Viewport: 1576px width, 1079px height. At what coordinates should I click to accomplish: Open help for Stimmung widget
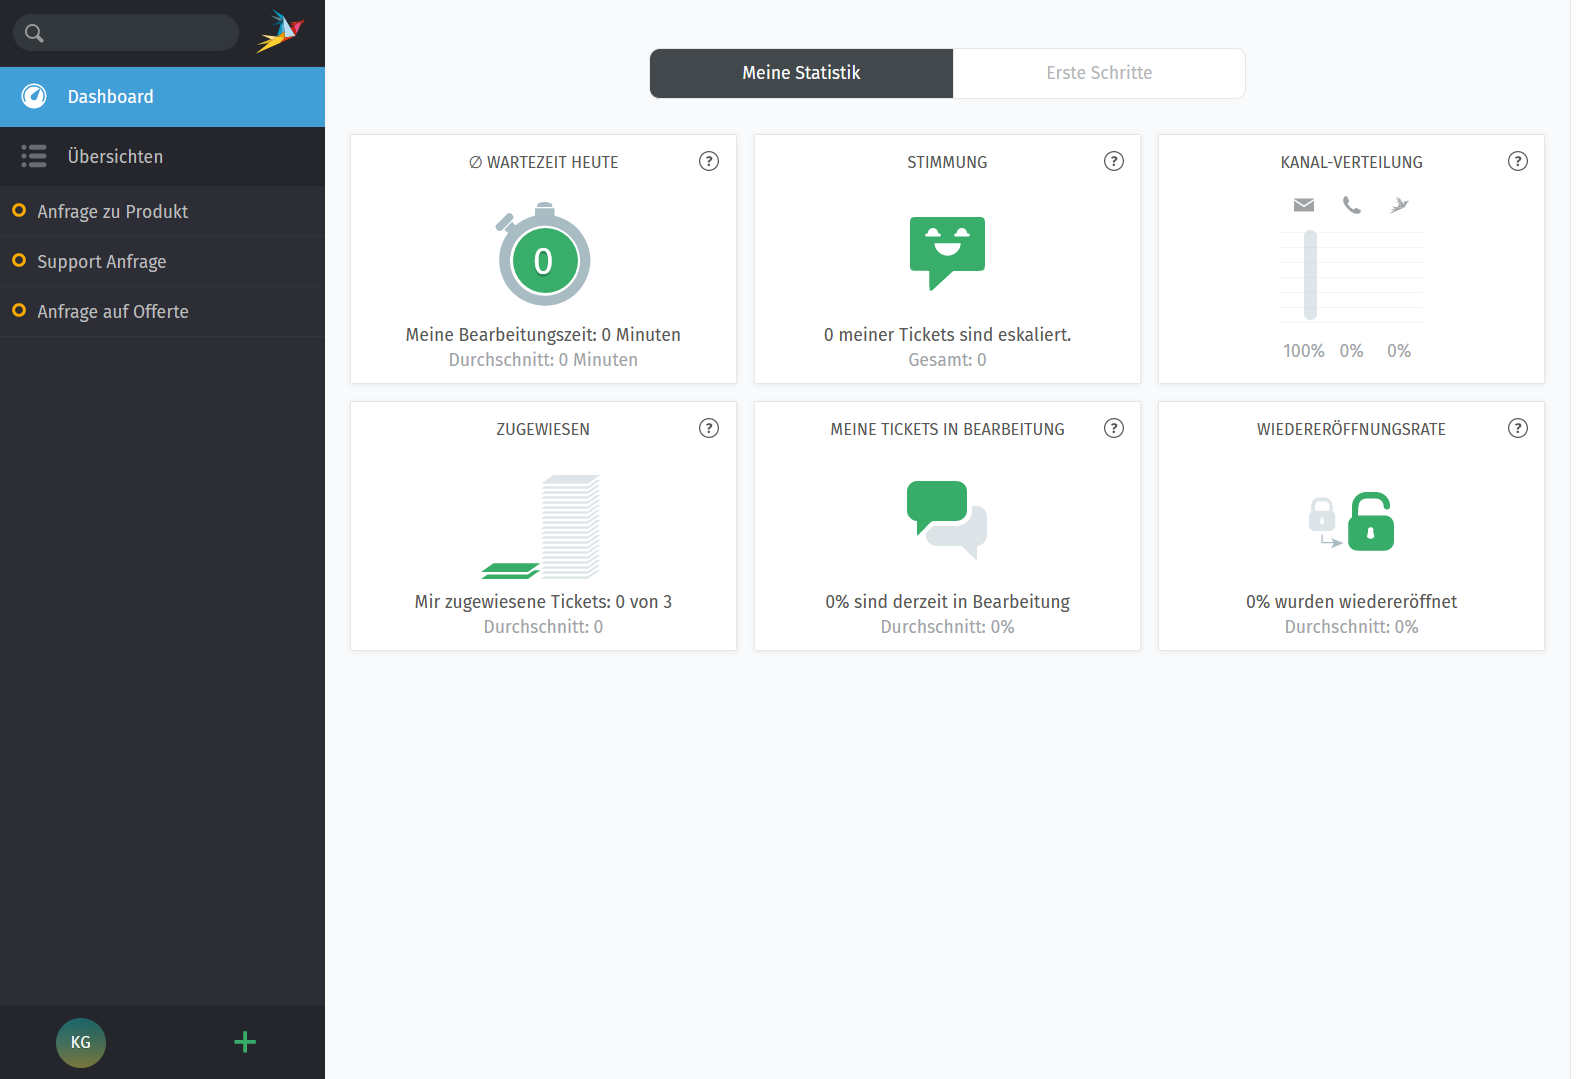[x=1113, y=161]
